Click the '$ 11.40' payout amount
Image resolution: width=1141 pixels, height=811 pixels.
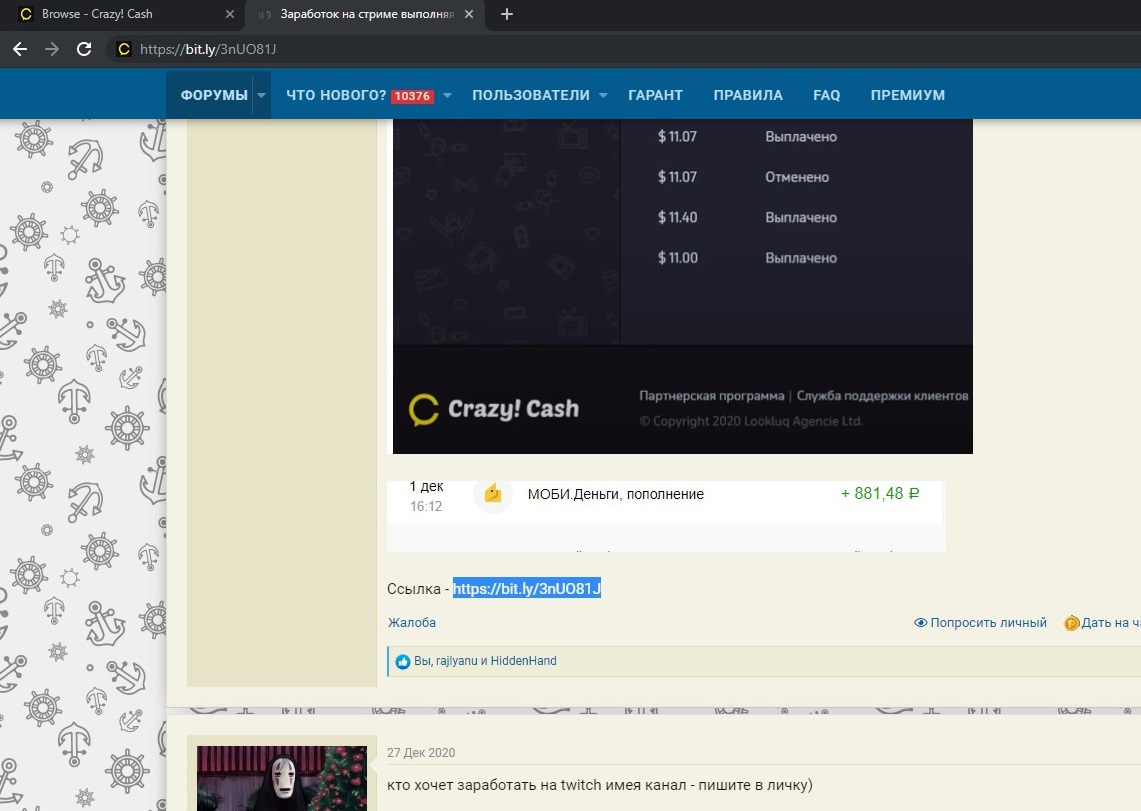pyautogui.click(x=677, y=217)
